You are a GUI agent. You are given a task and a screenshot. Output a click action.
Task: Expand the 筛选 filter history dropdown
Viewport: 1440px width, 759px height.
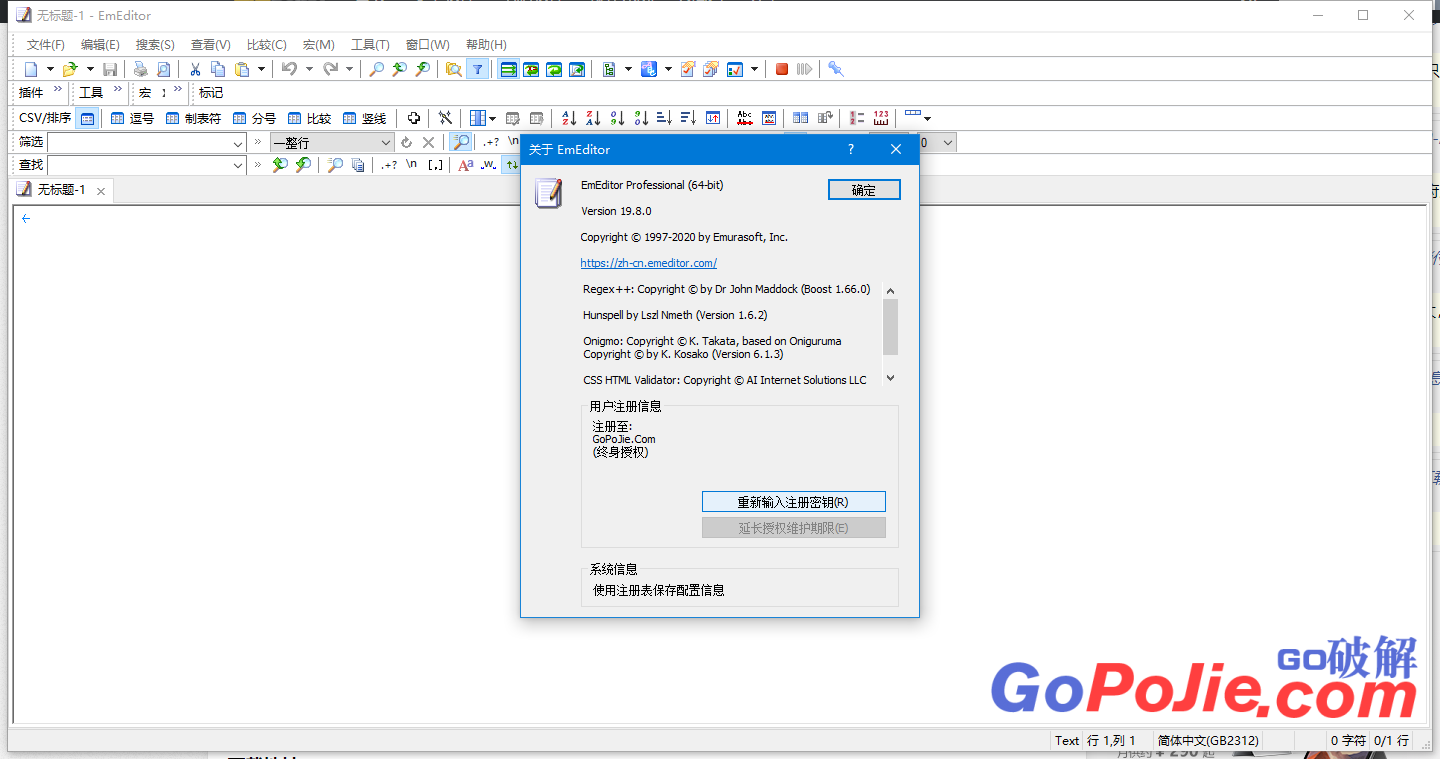(x=238, y=143)
